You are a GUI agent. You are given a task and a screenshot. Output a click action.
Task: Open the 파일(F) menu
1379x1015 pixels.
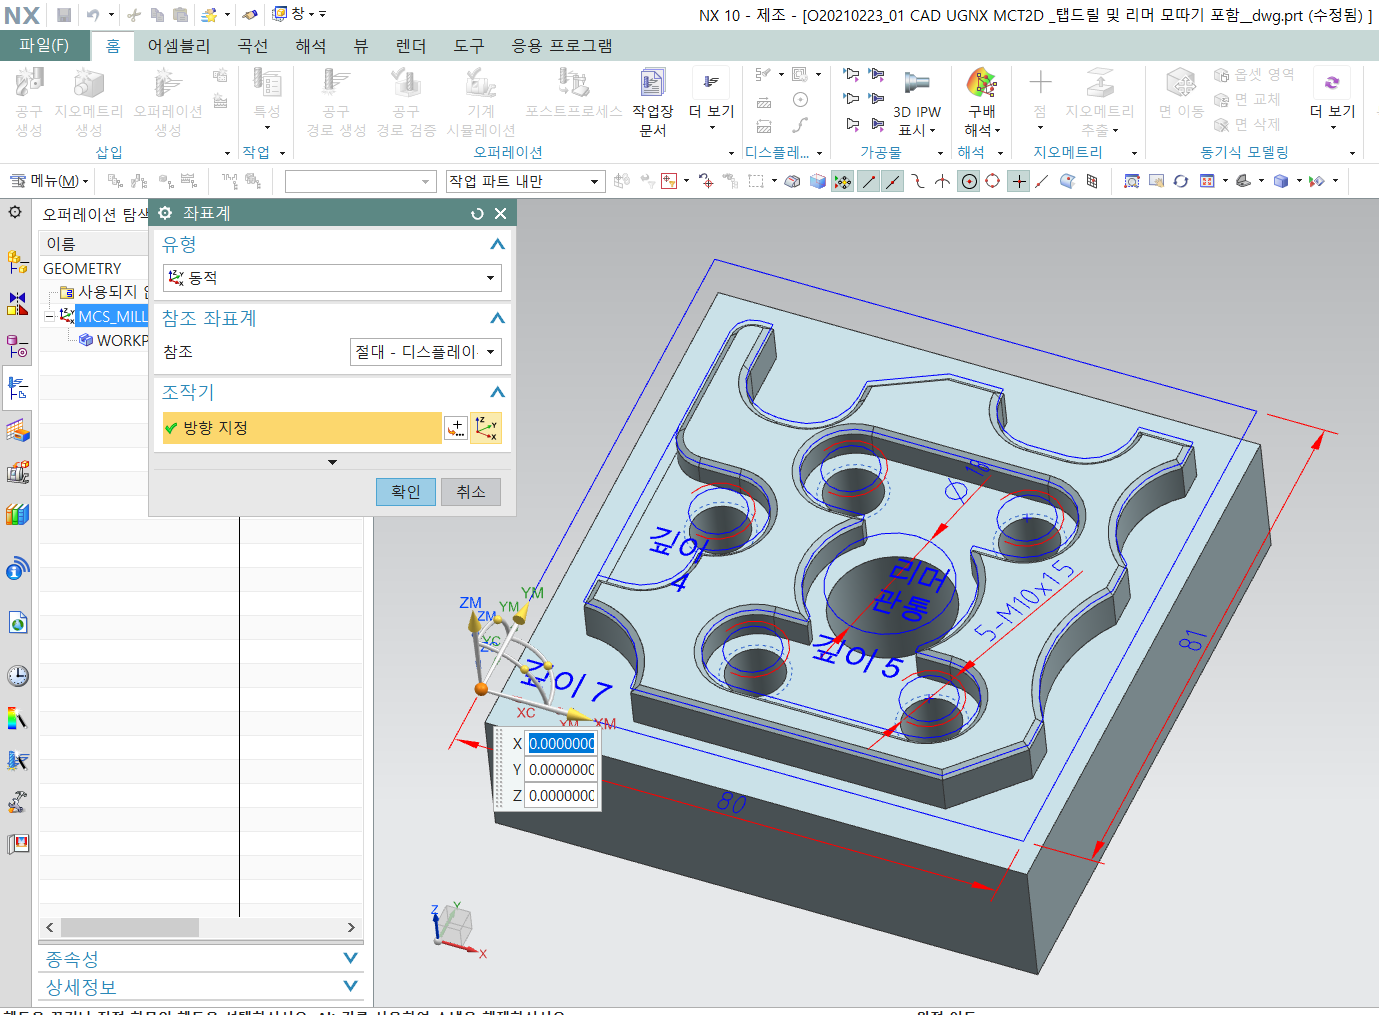(x=44, y=46)
